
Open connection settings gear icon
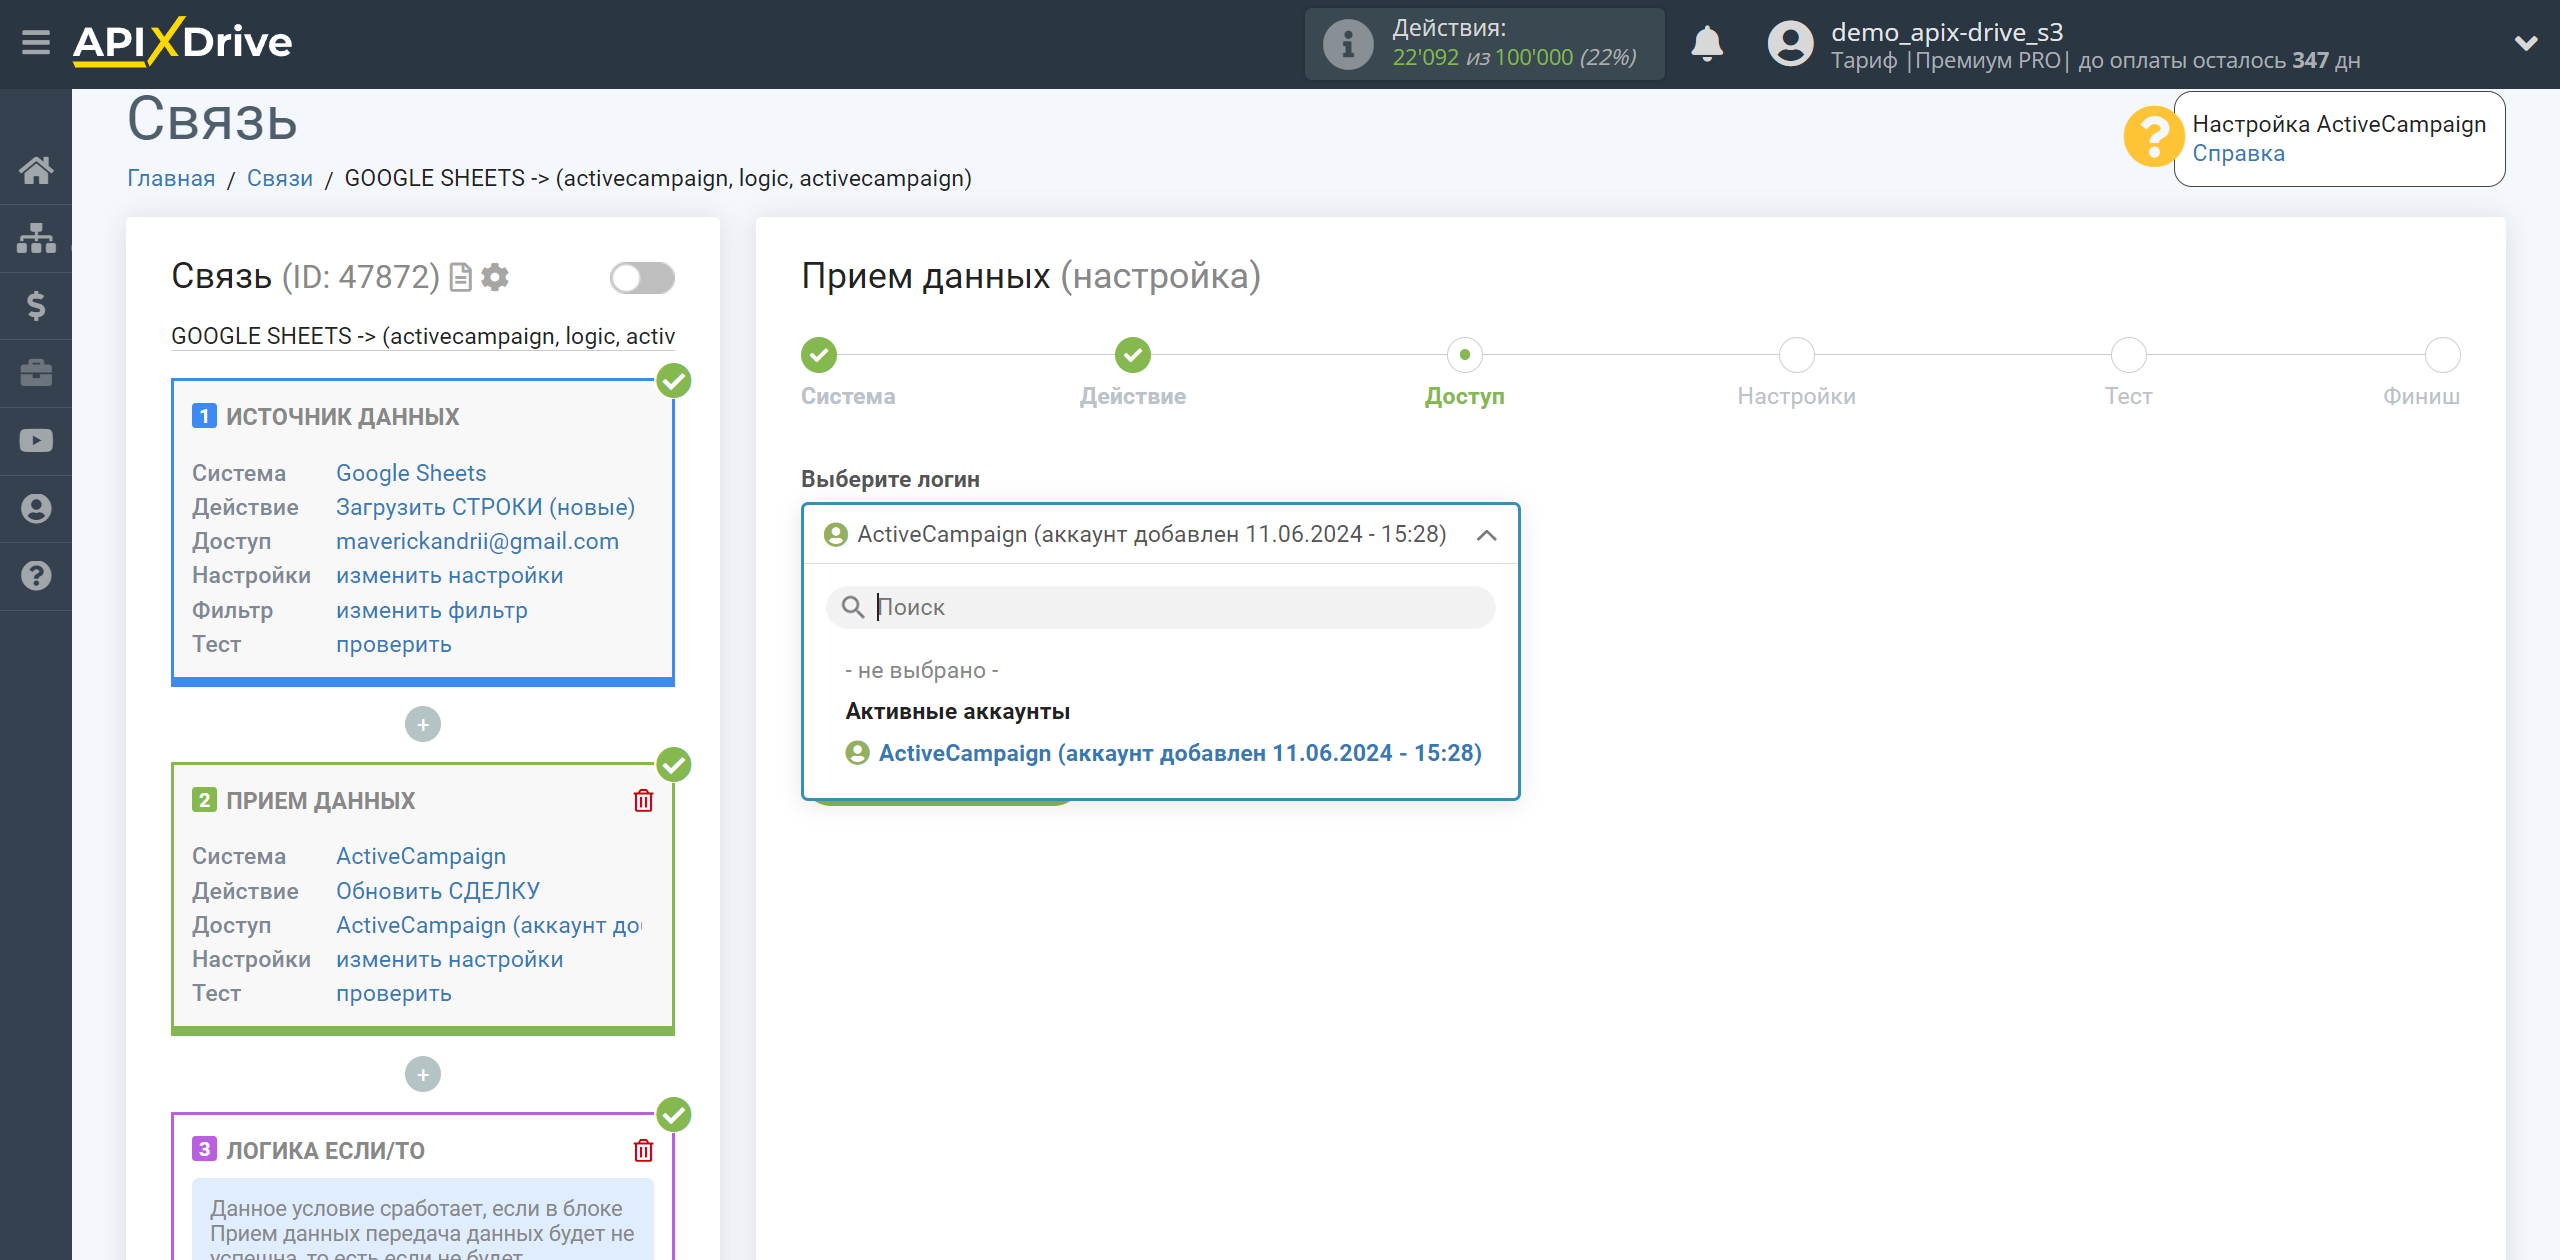coord(495,277)
